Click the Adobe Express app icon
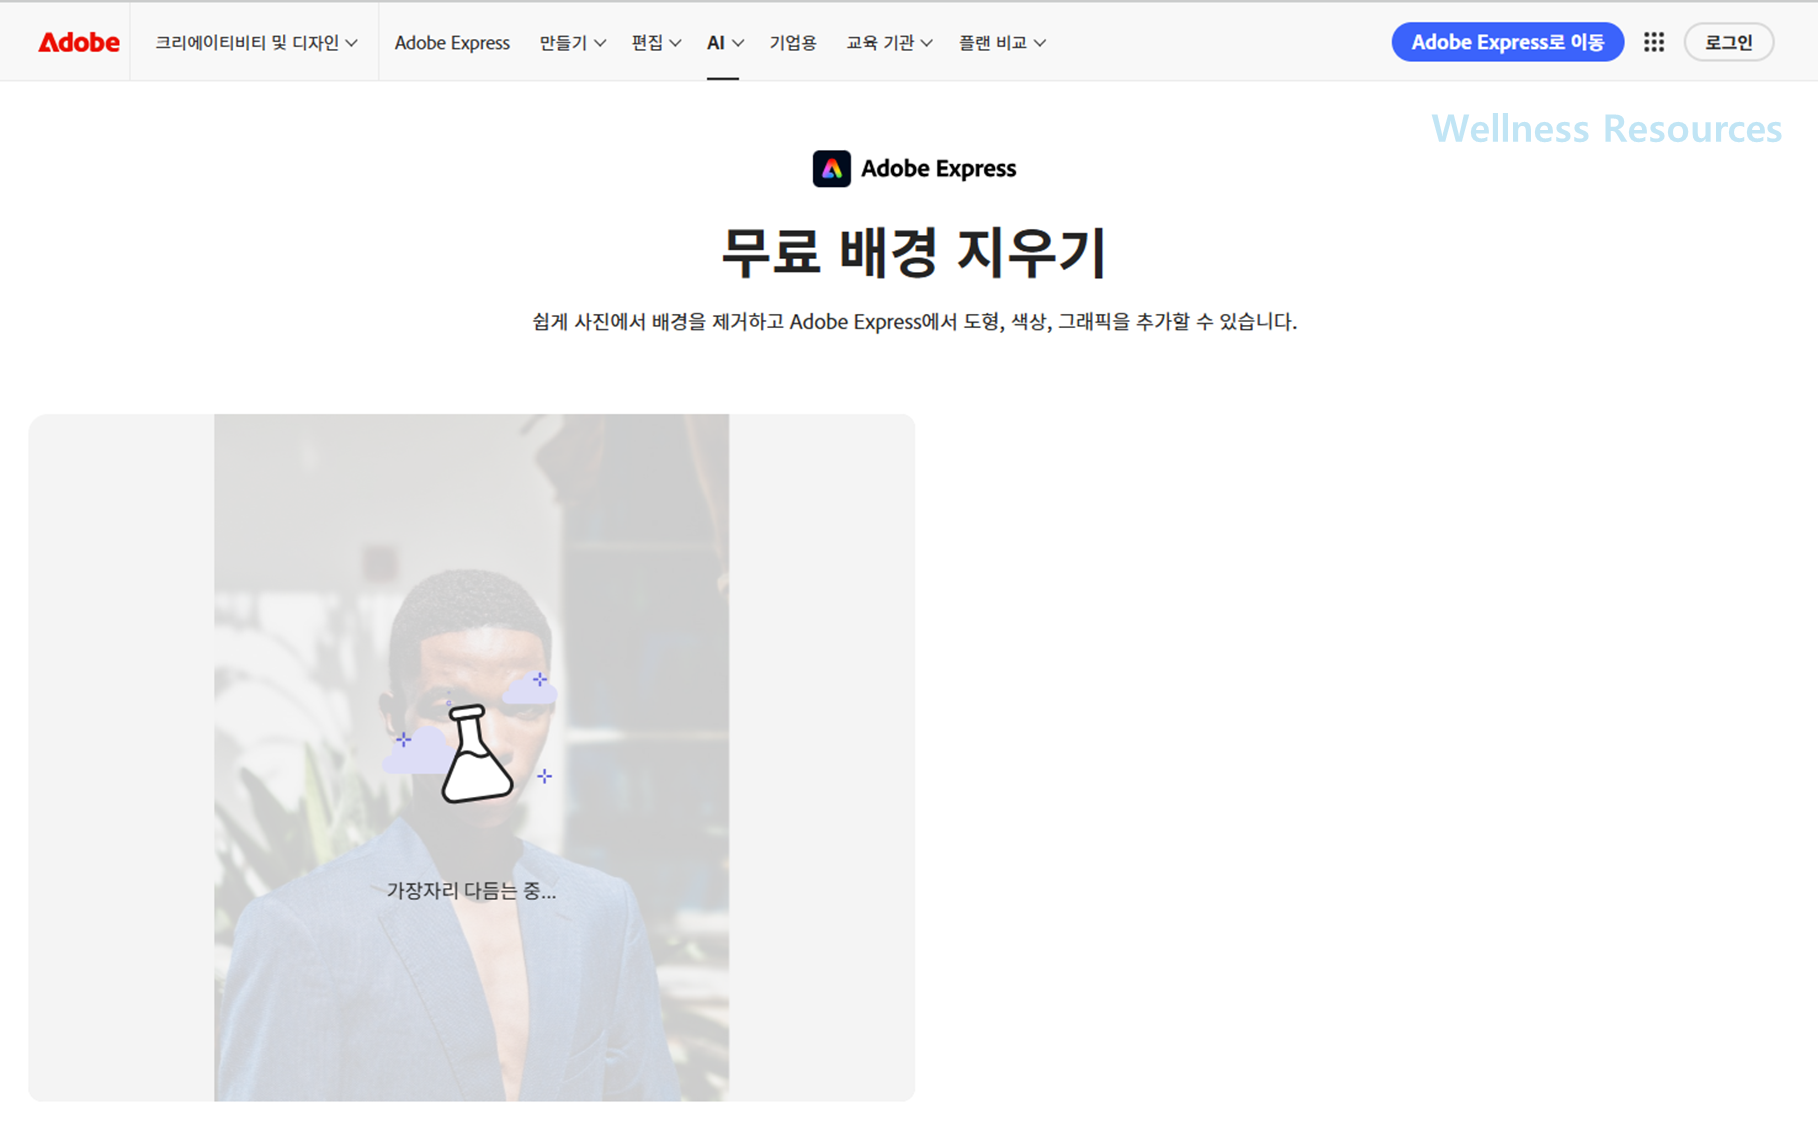 click(x=831, y=169)
